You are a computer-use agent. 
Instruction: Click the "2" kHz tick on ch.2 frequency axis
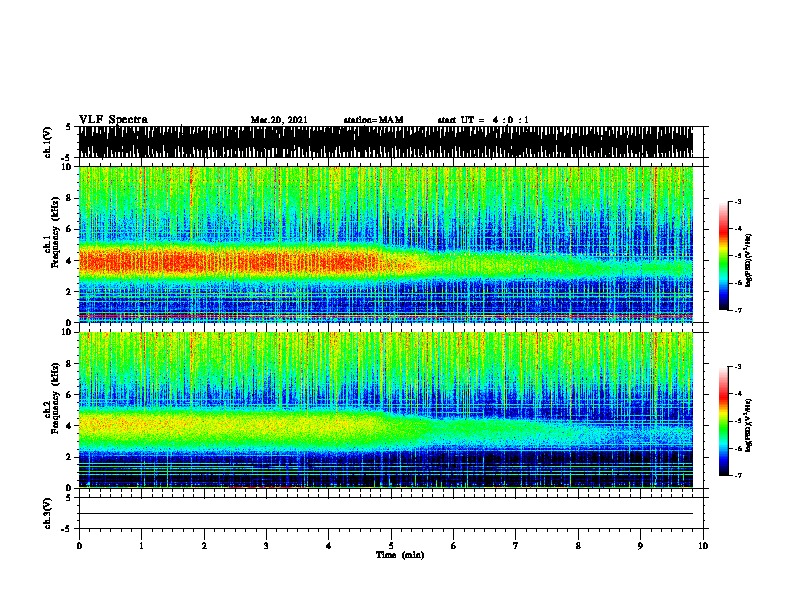(69, 457)
